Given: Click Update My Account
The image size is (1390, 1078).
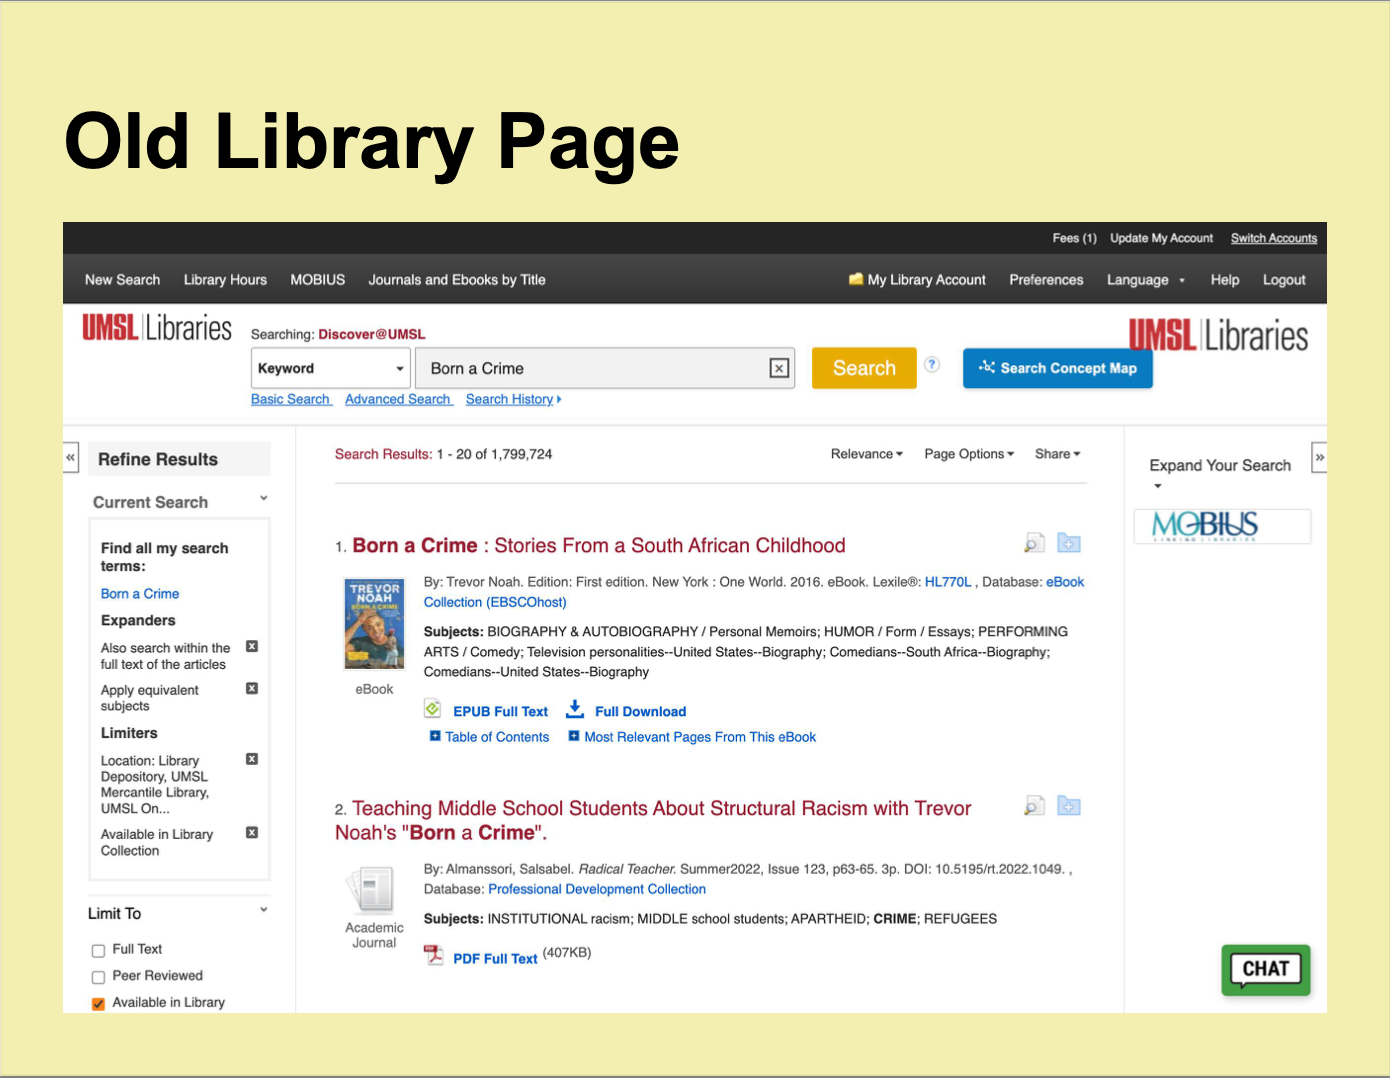Looking at the screenshot, I should [x=1161, y=238].
